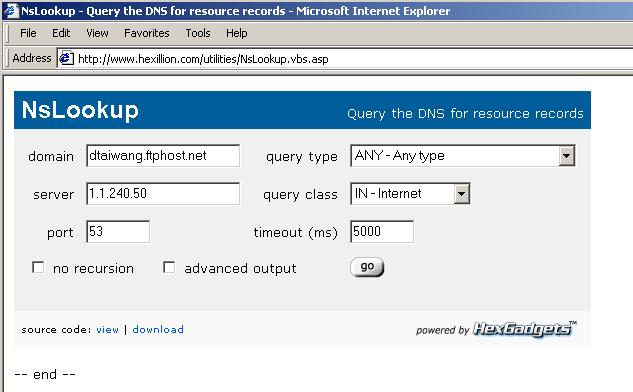Tick the advanced output checkbox
The width and height of the screenshot is (633, 392).
pyautogui.click(x=169, y=267)
